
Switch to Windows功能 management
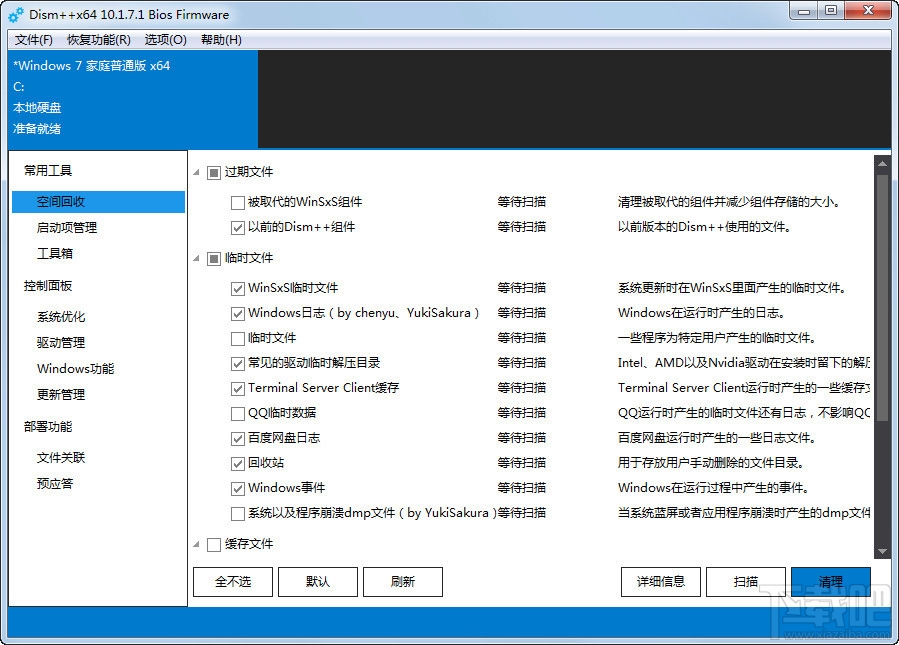[74, 368]
